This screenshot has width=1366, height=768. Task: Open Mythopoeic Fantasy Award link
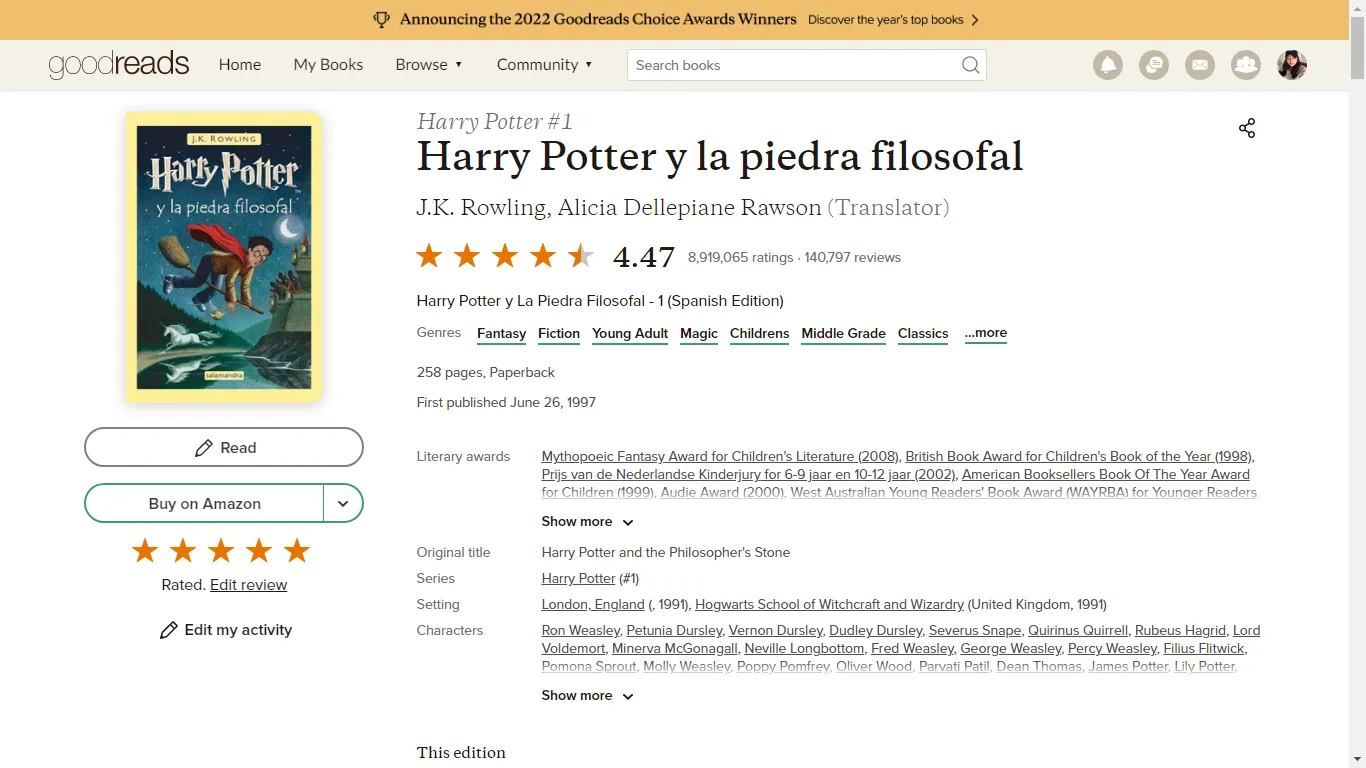click(x=720, y=456)
